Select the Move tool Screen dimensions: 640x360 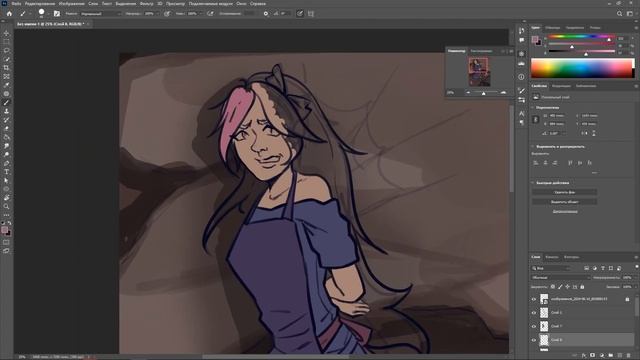(x=6, y=33)
